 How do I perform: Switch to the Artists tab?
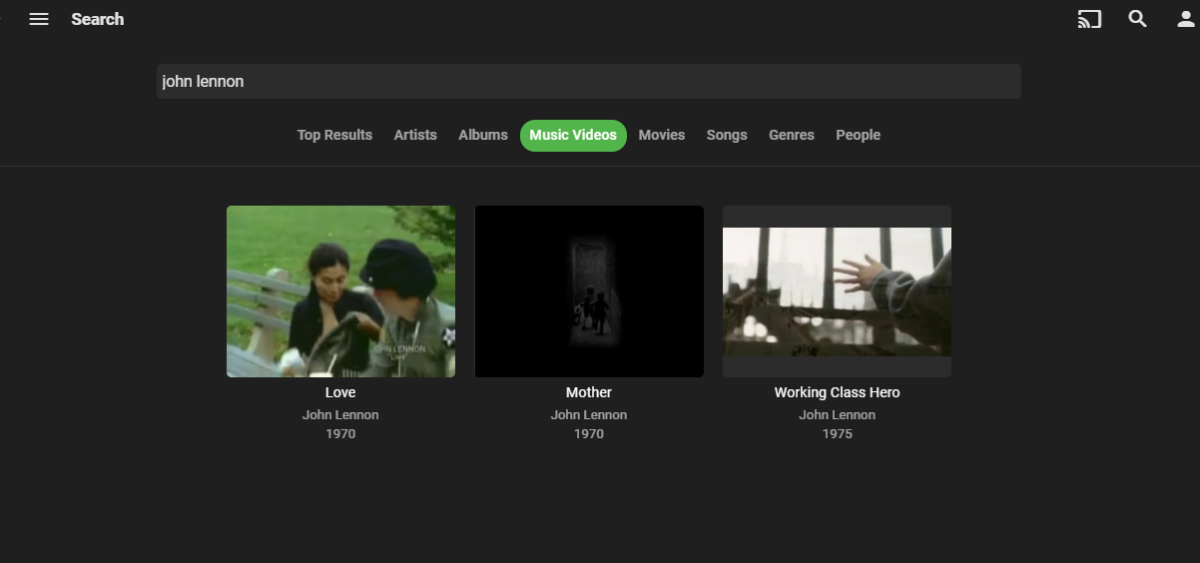415,135
